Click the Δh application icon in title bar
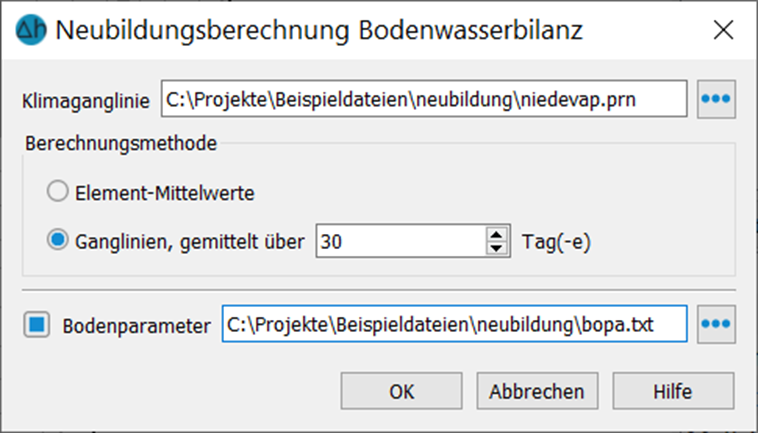Viewport: 758px width, 433px height. pos(30,29)
